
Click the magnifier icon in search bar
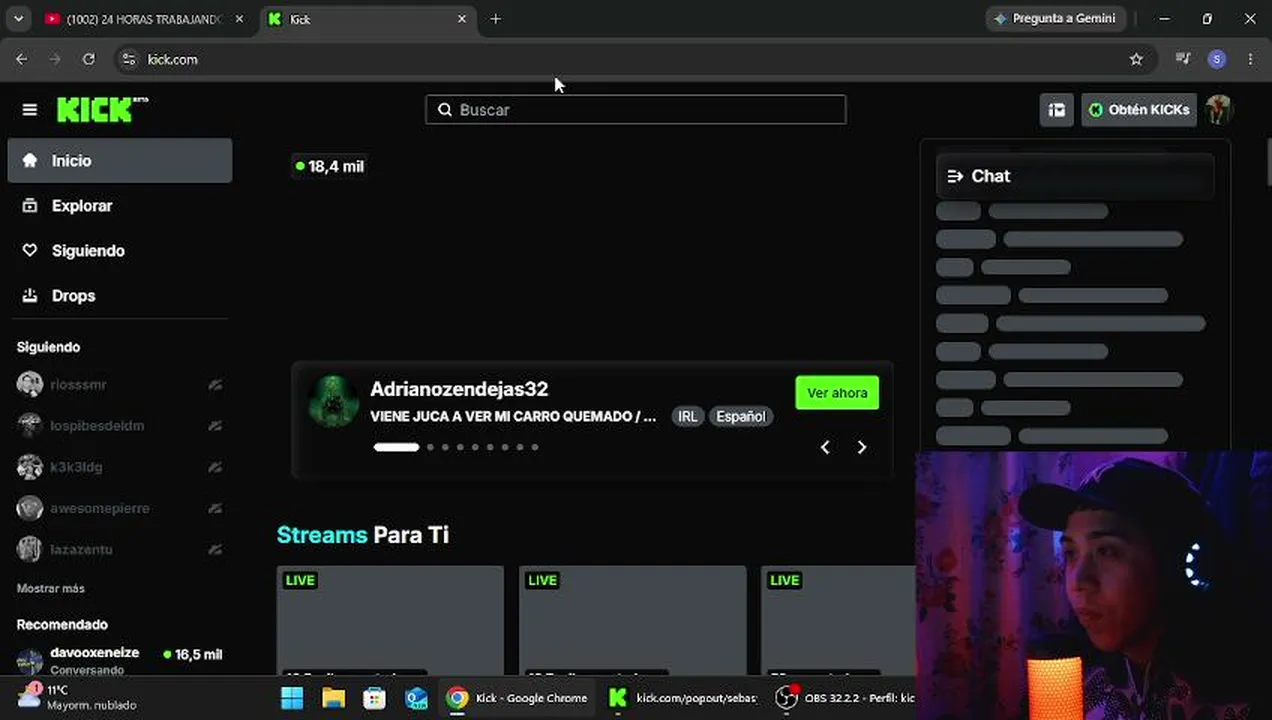tap(445, 110)
